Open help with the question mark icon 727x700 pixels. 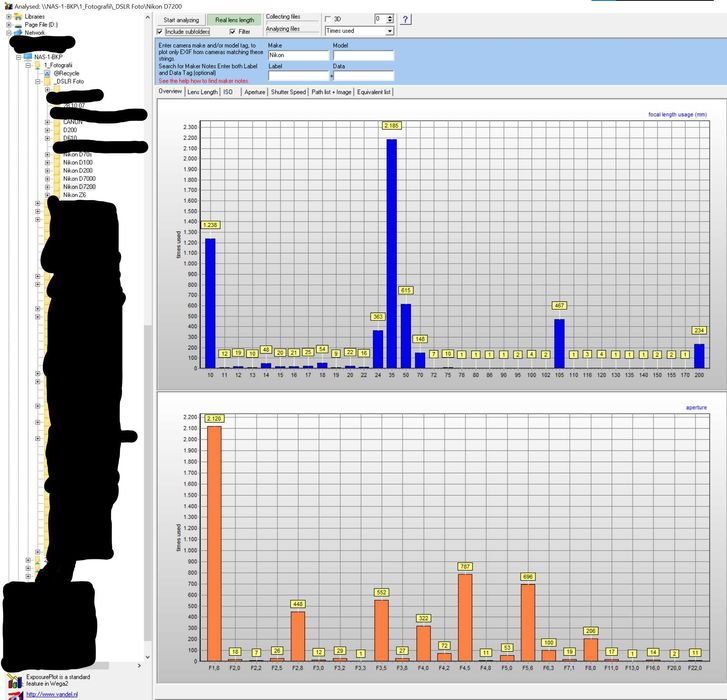(x=405, y=19)
